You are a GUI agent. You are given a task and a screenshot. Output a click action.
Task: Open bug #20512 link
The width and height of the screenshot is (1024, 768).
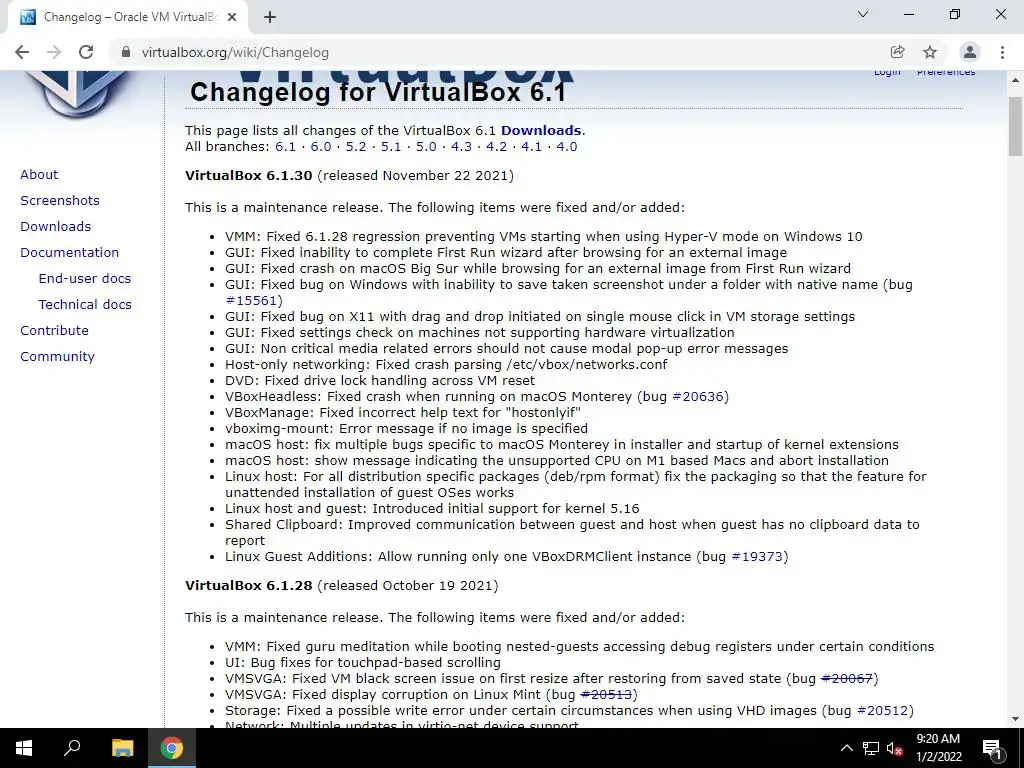point(882,711)
